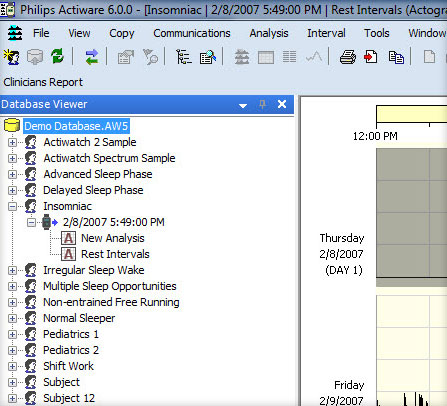
Task: Click the Friday 2/9/2007 activity plot
Action: 412,351
